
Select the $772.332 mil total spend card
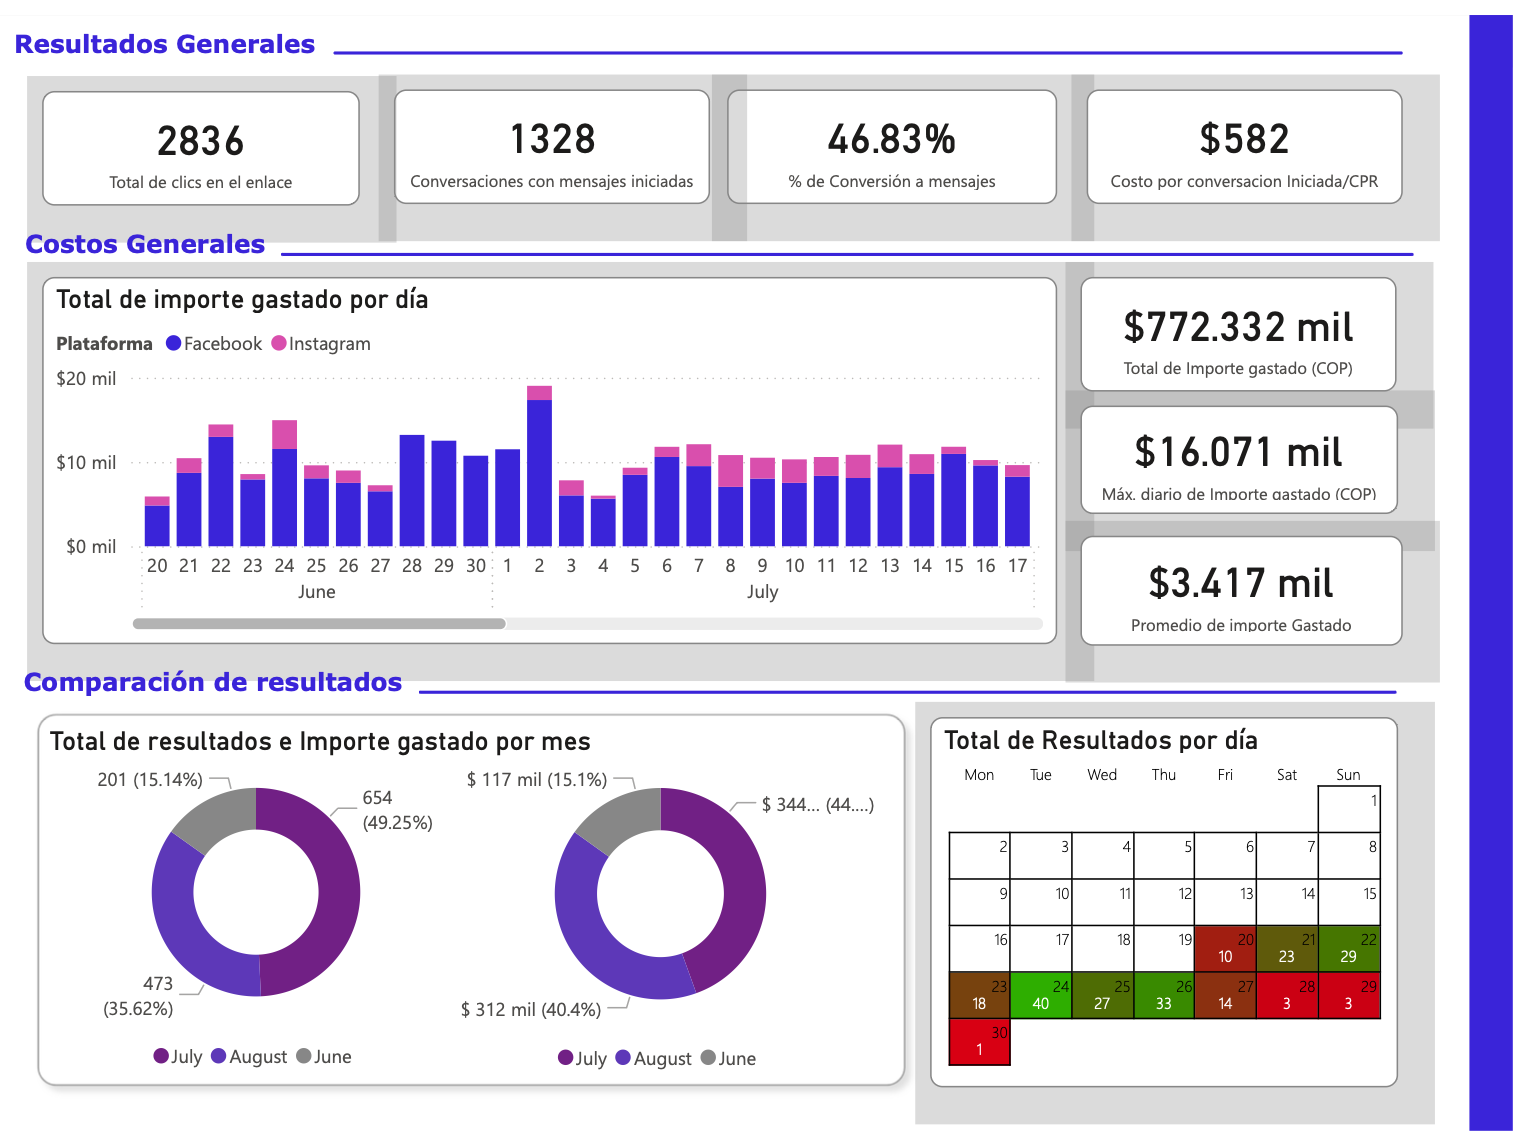pyautogui.click(x=1238, y=335)
